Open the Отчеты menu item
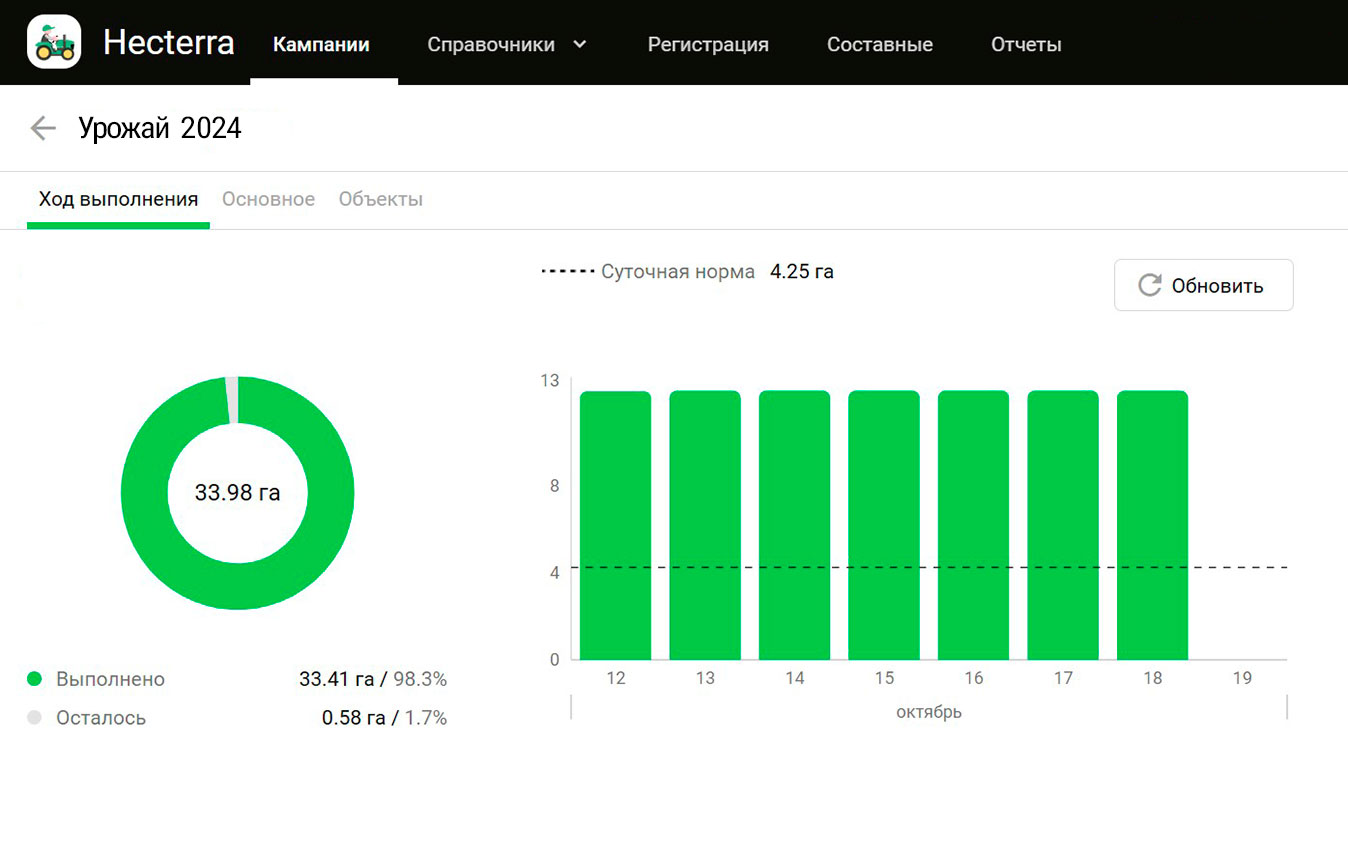The width and height of the screenshot is (1348, 842). (x=1026, y=45)
